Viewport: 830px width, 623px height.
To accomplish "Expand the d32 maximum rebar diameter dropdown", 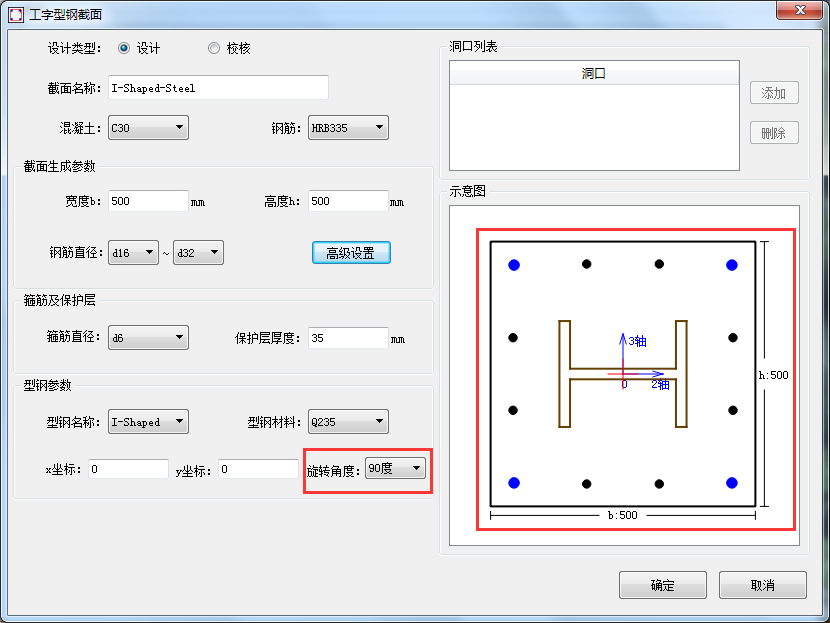I will coord(198,253).
